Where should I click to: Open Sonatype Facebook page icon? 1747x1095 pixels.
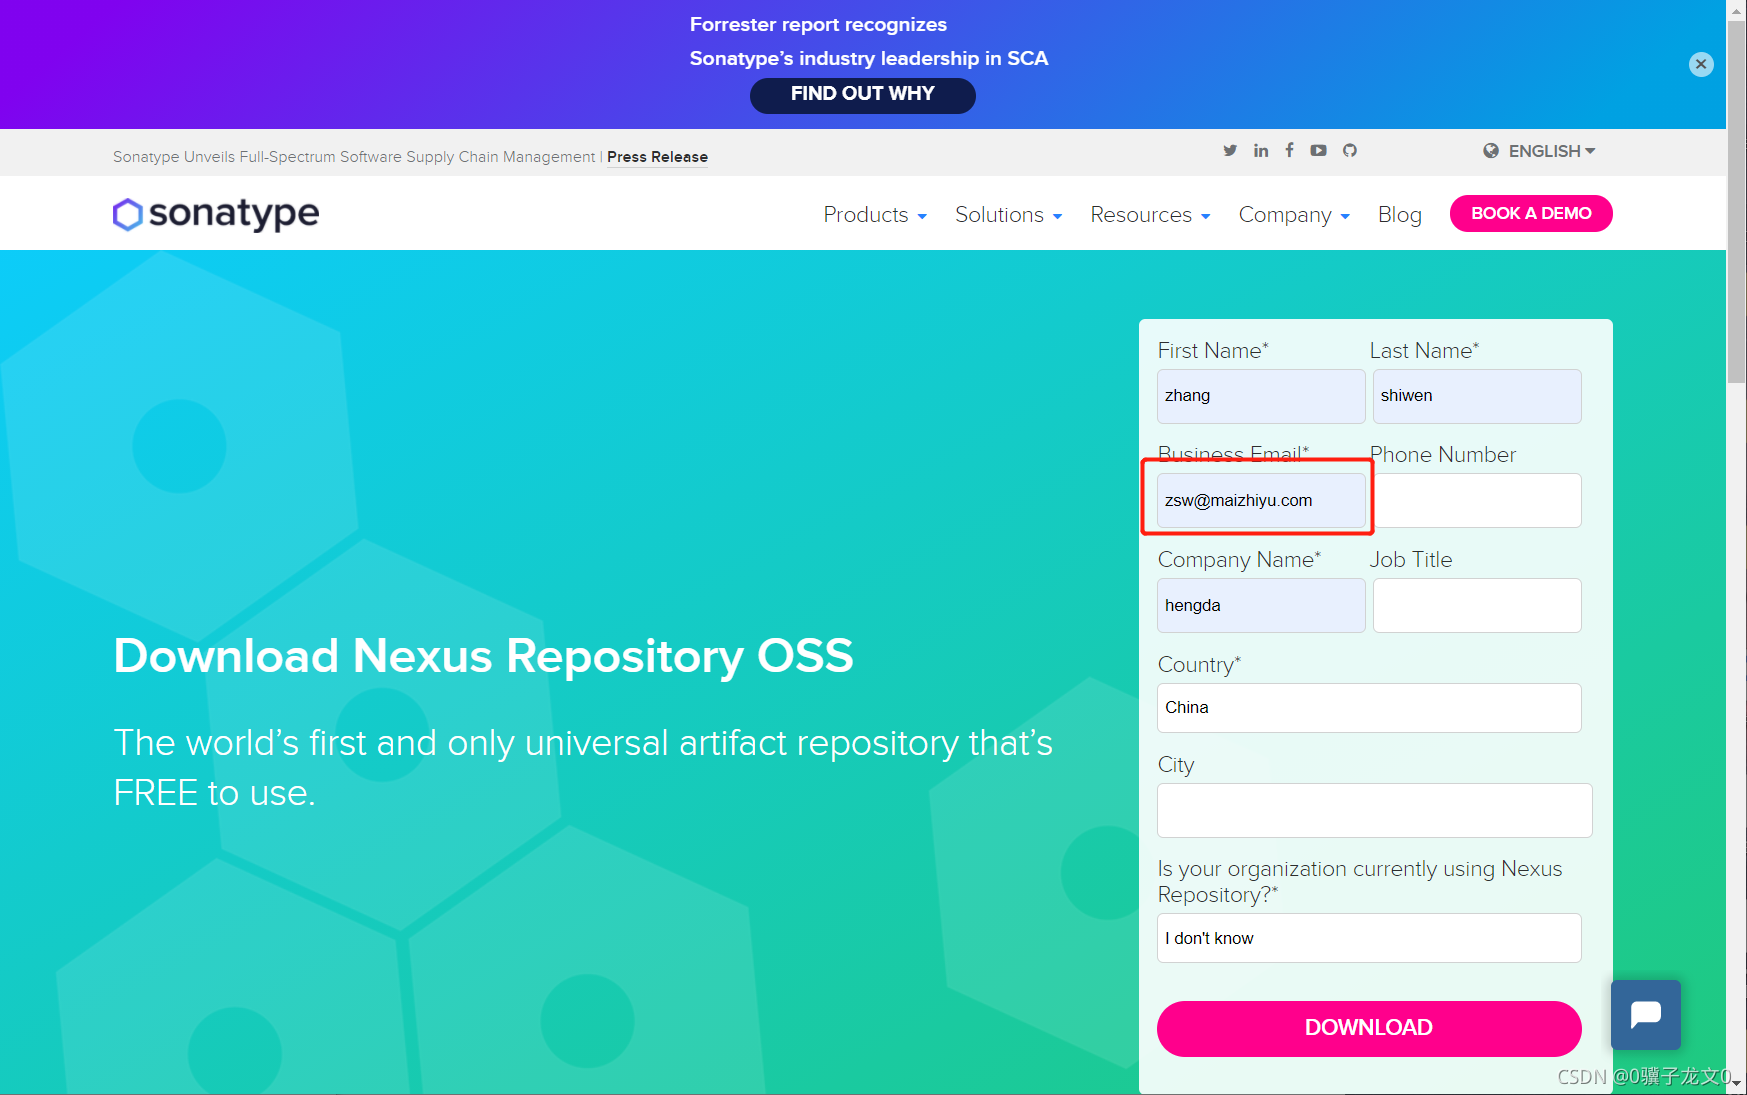coord(1289,150)
